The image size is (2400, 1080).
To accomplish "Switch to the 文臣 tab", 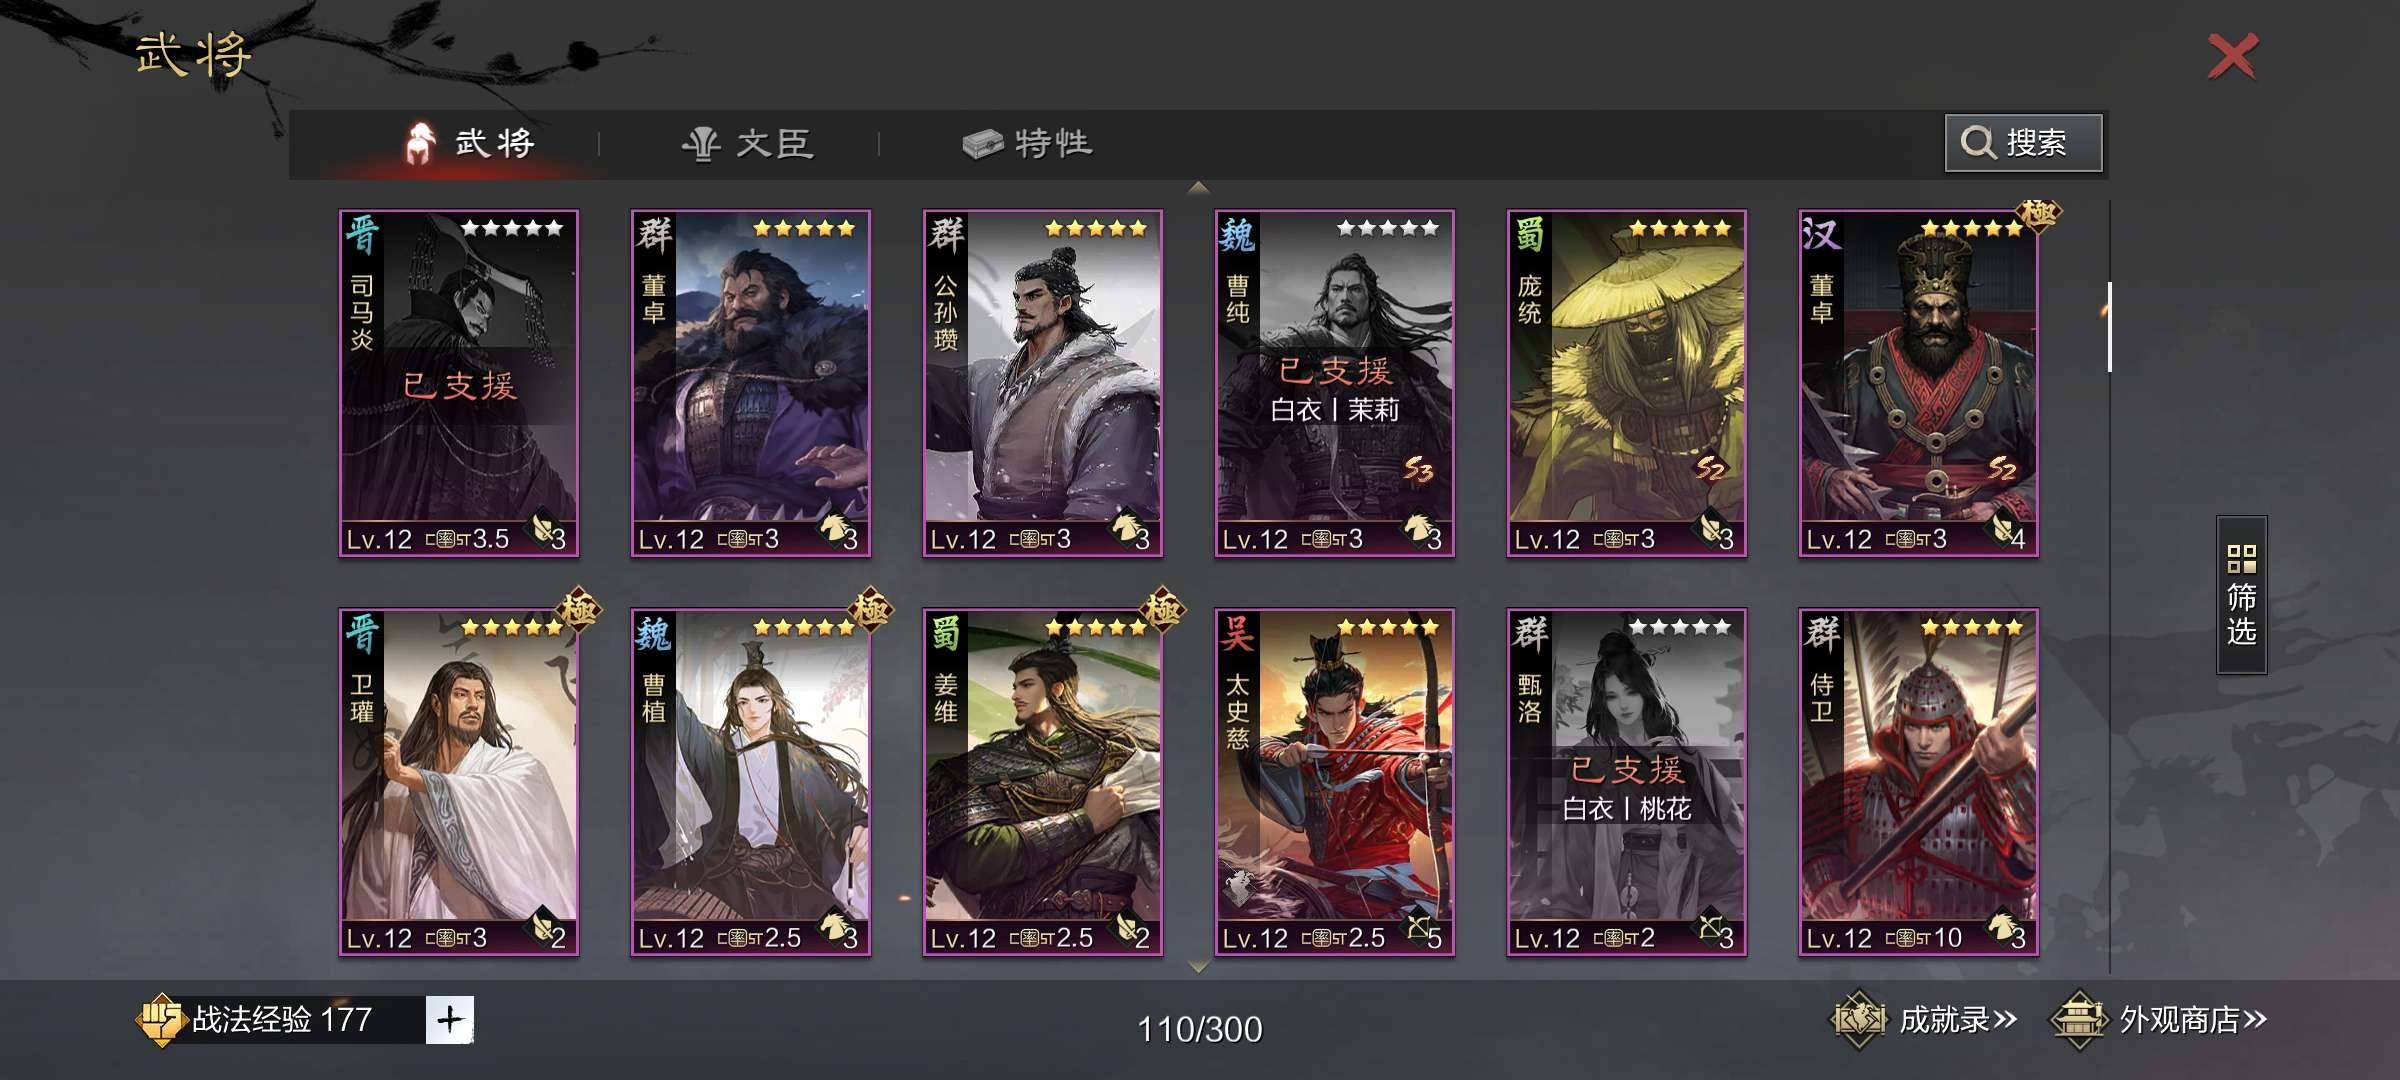I will tap(748, 144).
